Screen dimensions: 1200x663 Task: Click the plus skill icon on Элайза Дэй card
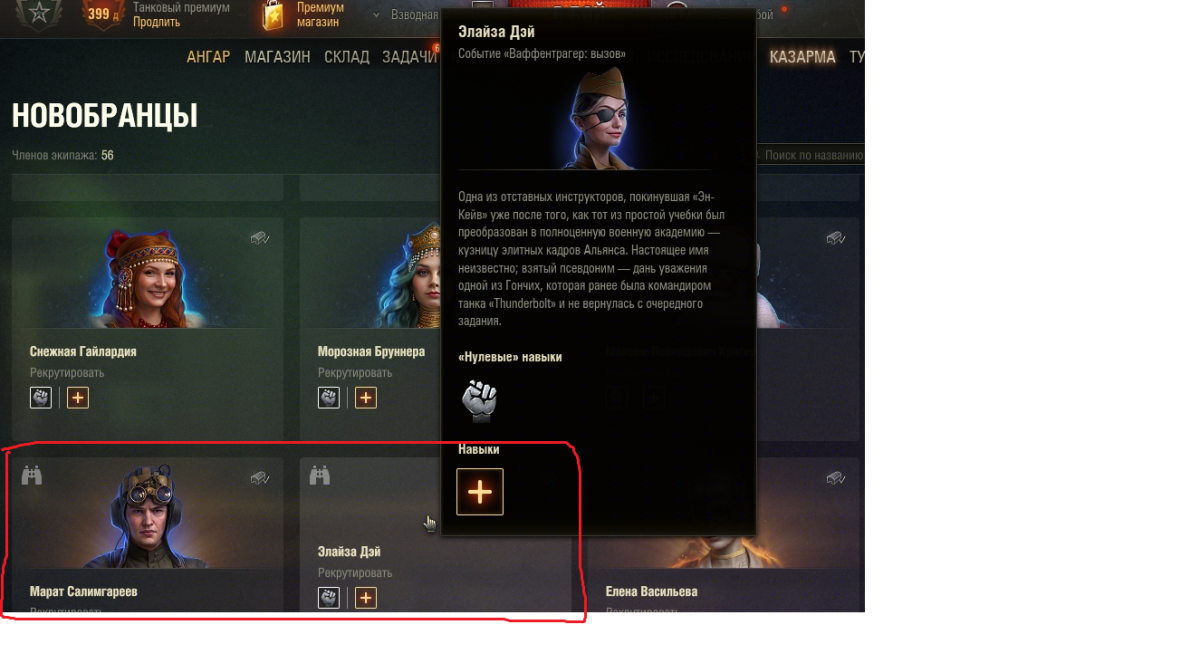366,597
